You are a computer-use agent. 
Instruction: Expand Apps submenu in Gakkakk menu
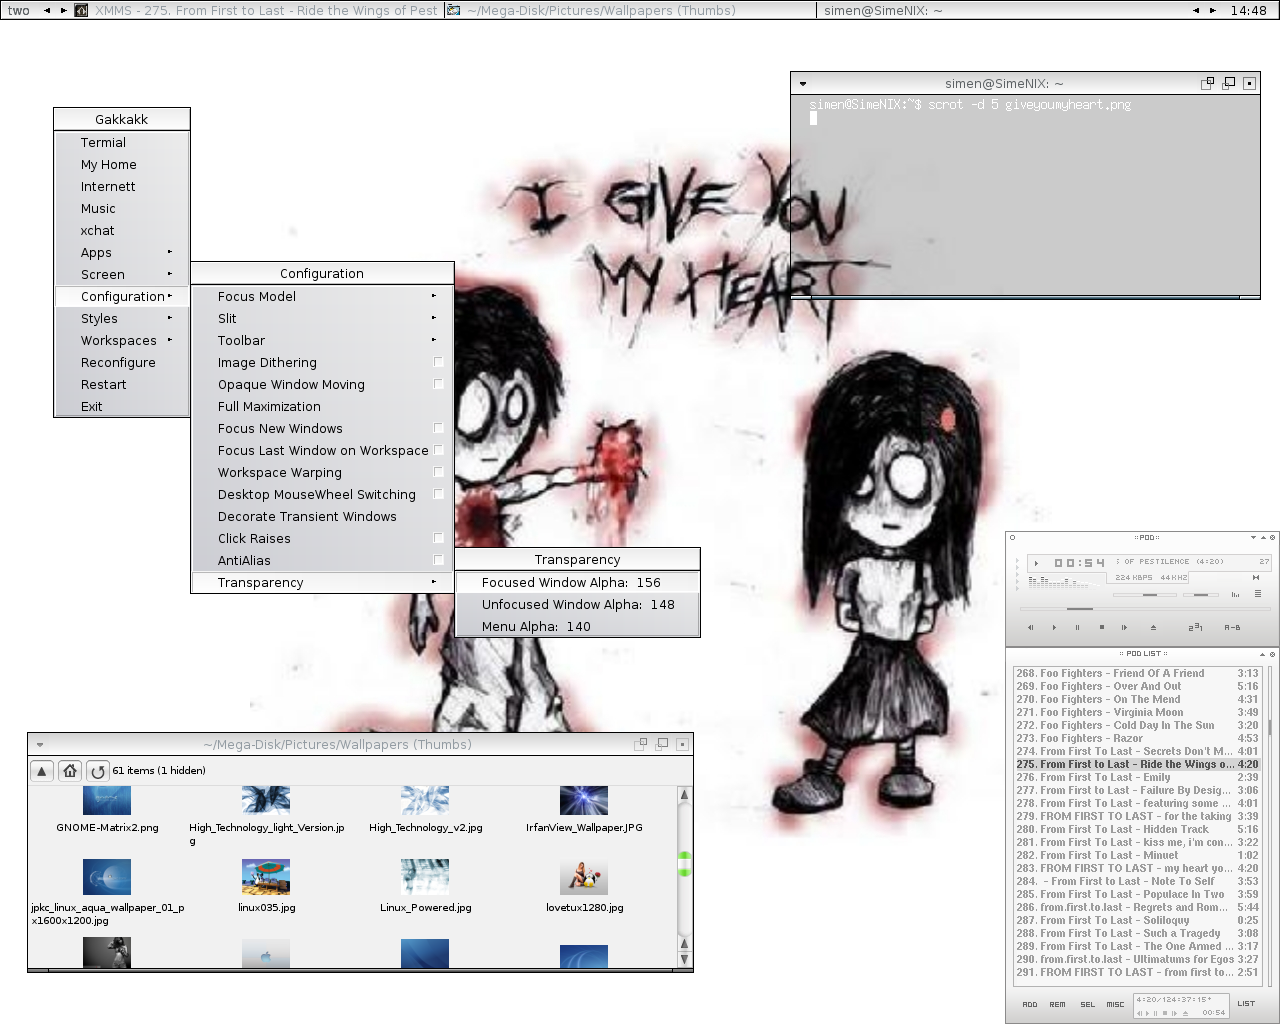(x=122, y=252)
